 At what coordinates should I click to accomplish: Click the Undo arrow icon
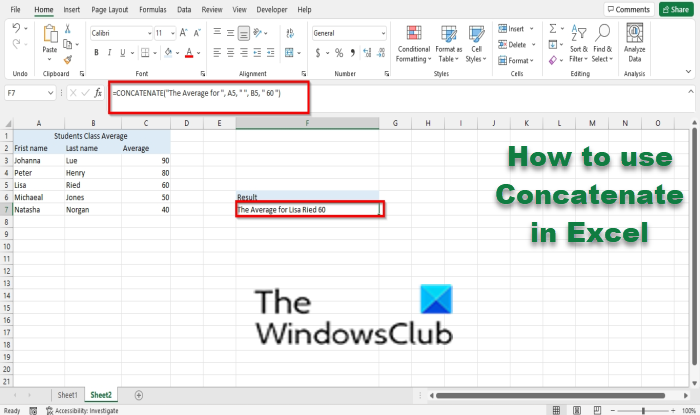click(17, 28)
